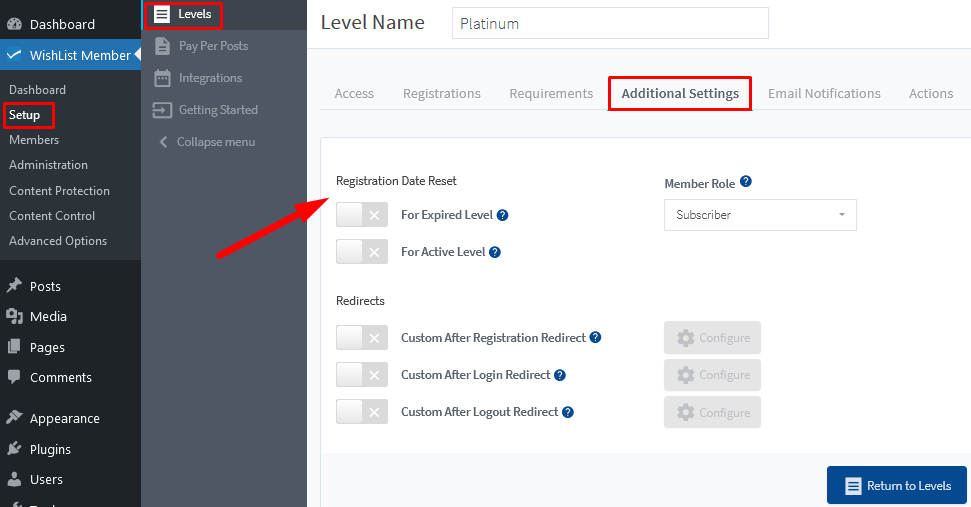
Task: Click the Levels list icon in submenu
Action: click(x=162, y=14)
